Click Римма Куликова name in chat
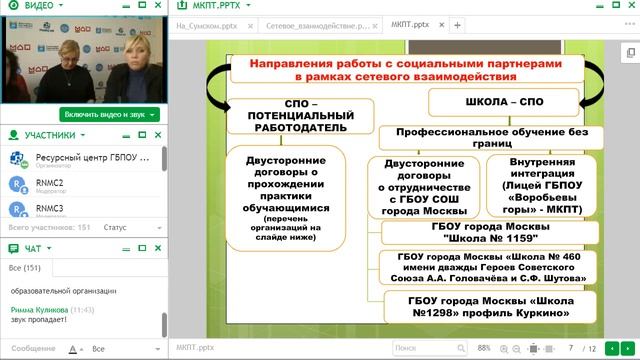 click(40, 310)
